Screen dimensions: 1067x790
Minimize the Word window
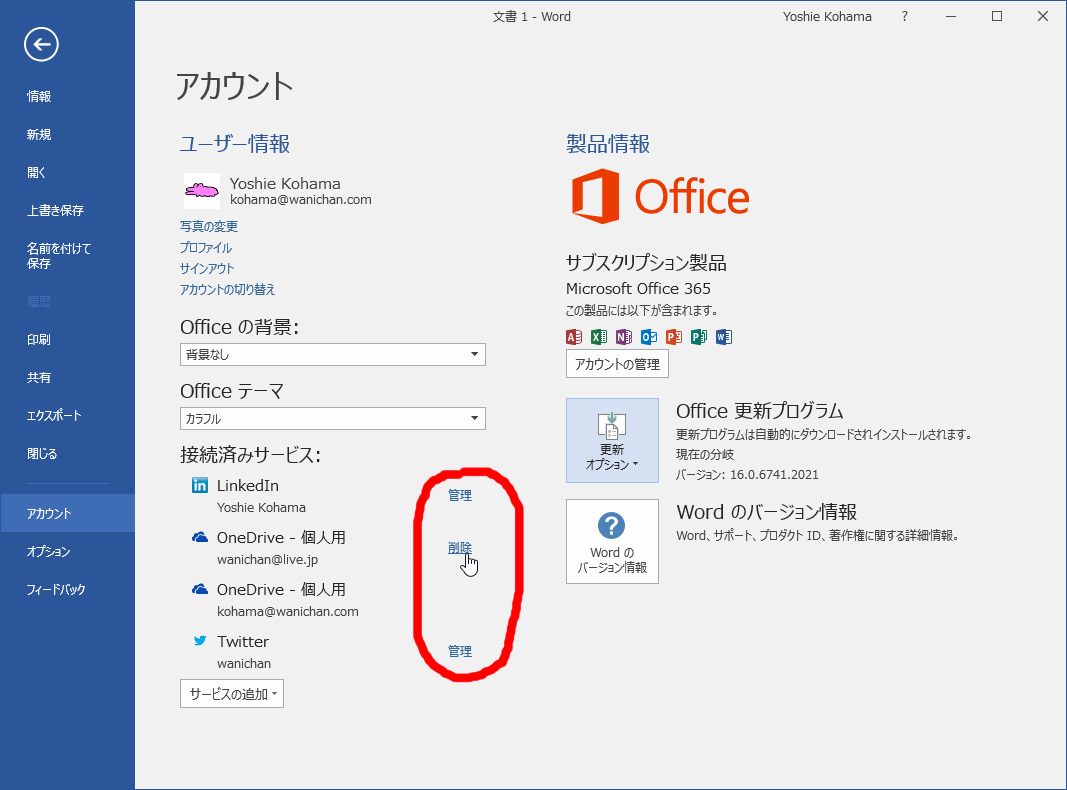click(951, 16)
